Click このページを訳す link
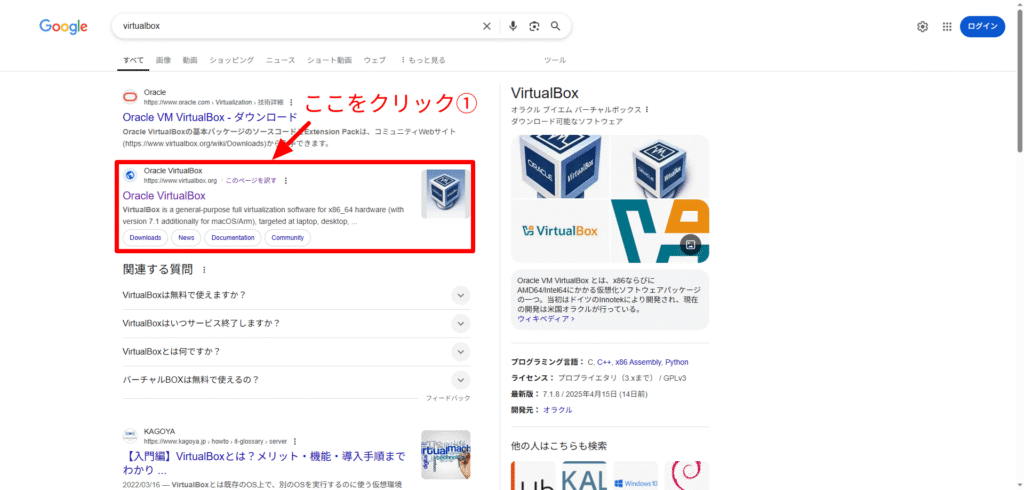The height and width of the screenshot is (490, 1024). pos(251,181)
